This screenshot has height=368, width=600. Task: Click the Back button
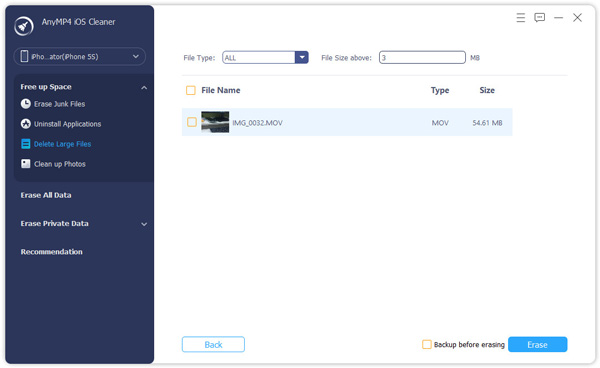click(213, 344)
